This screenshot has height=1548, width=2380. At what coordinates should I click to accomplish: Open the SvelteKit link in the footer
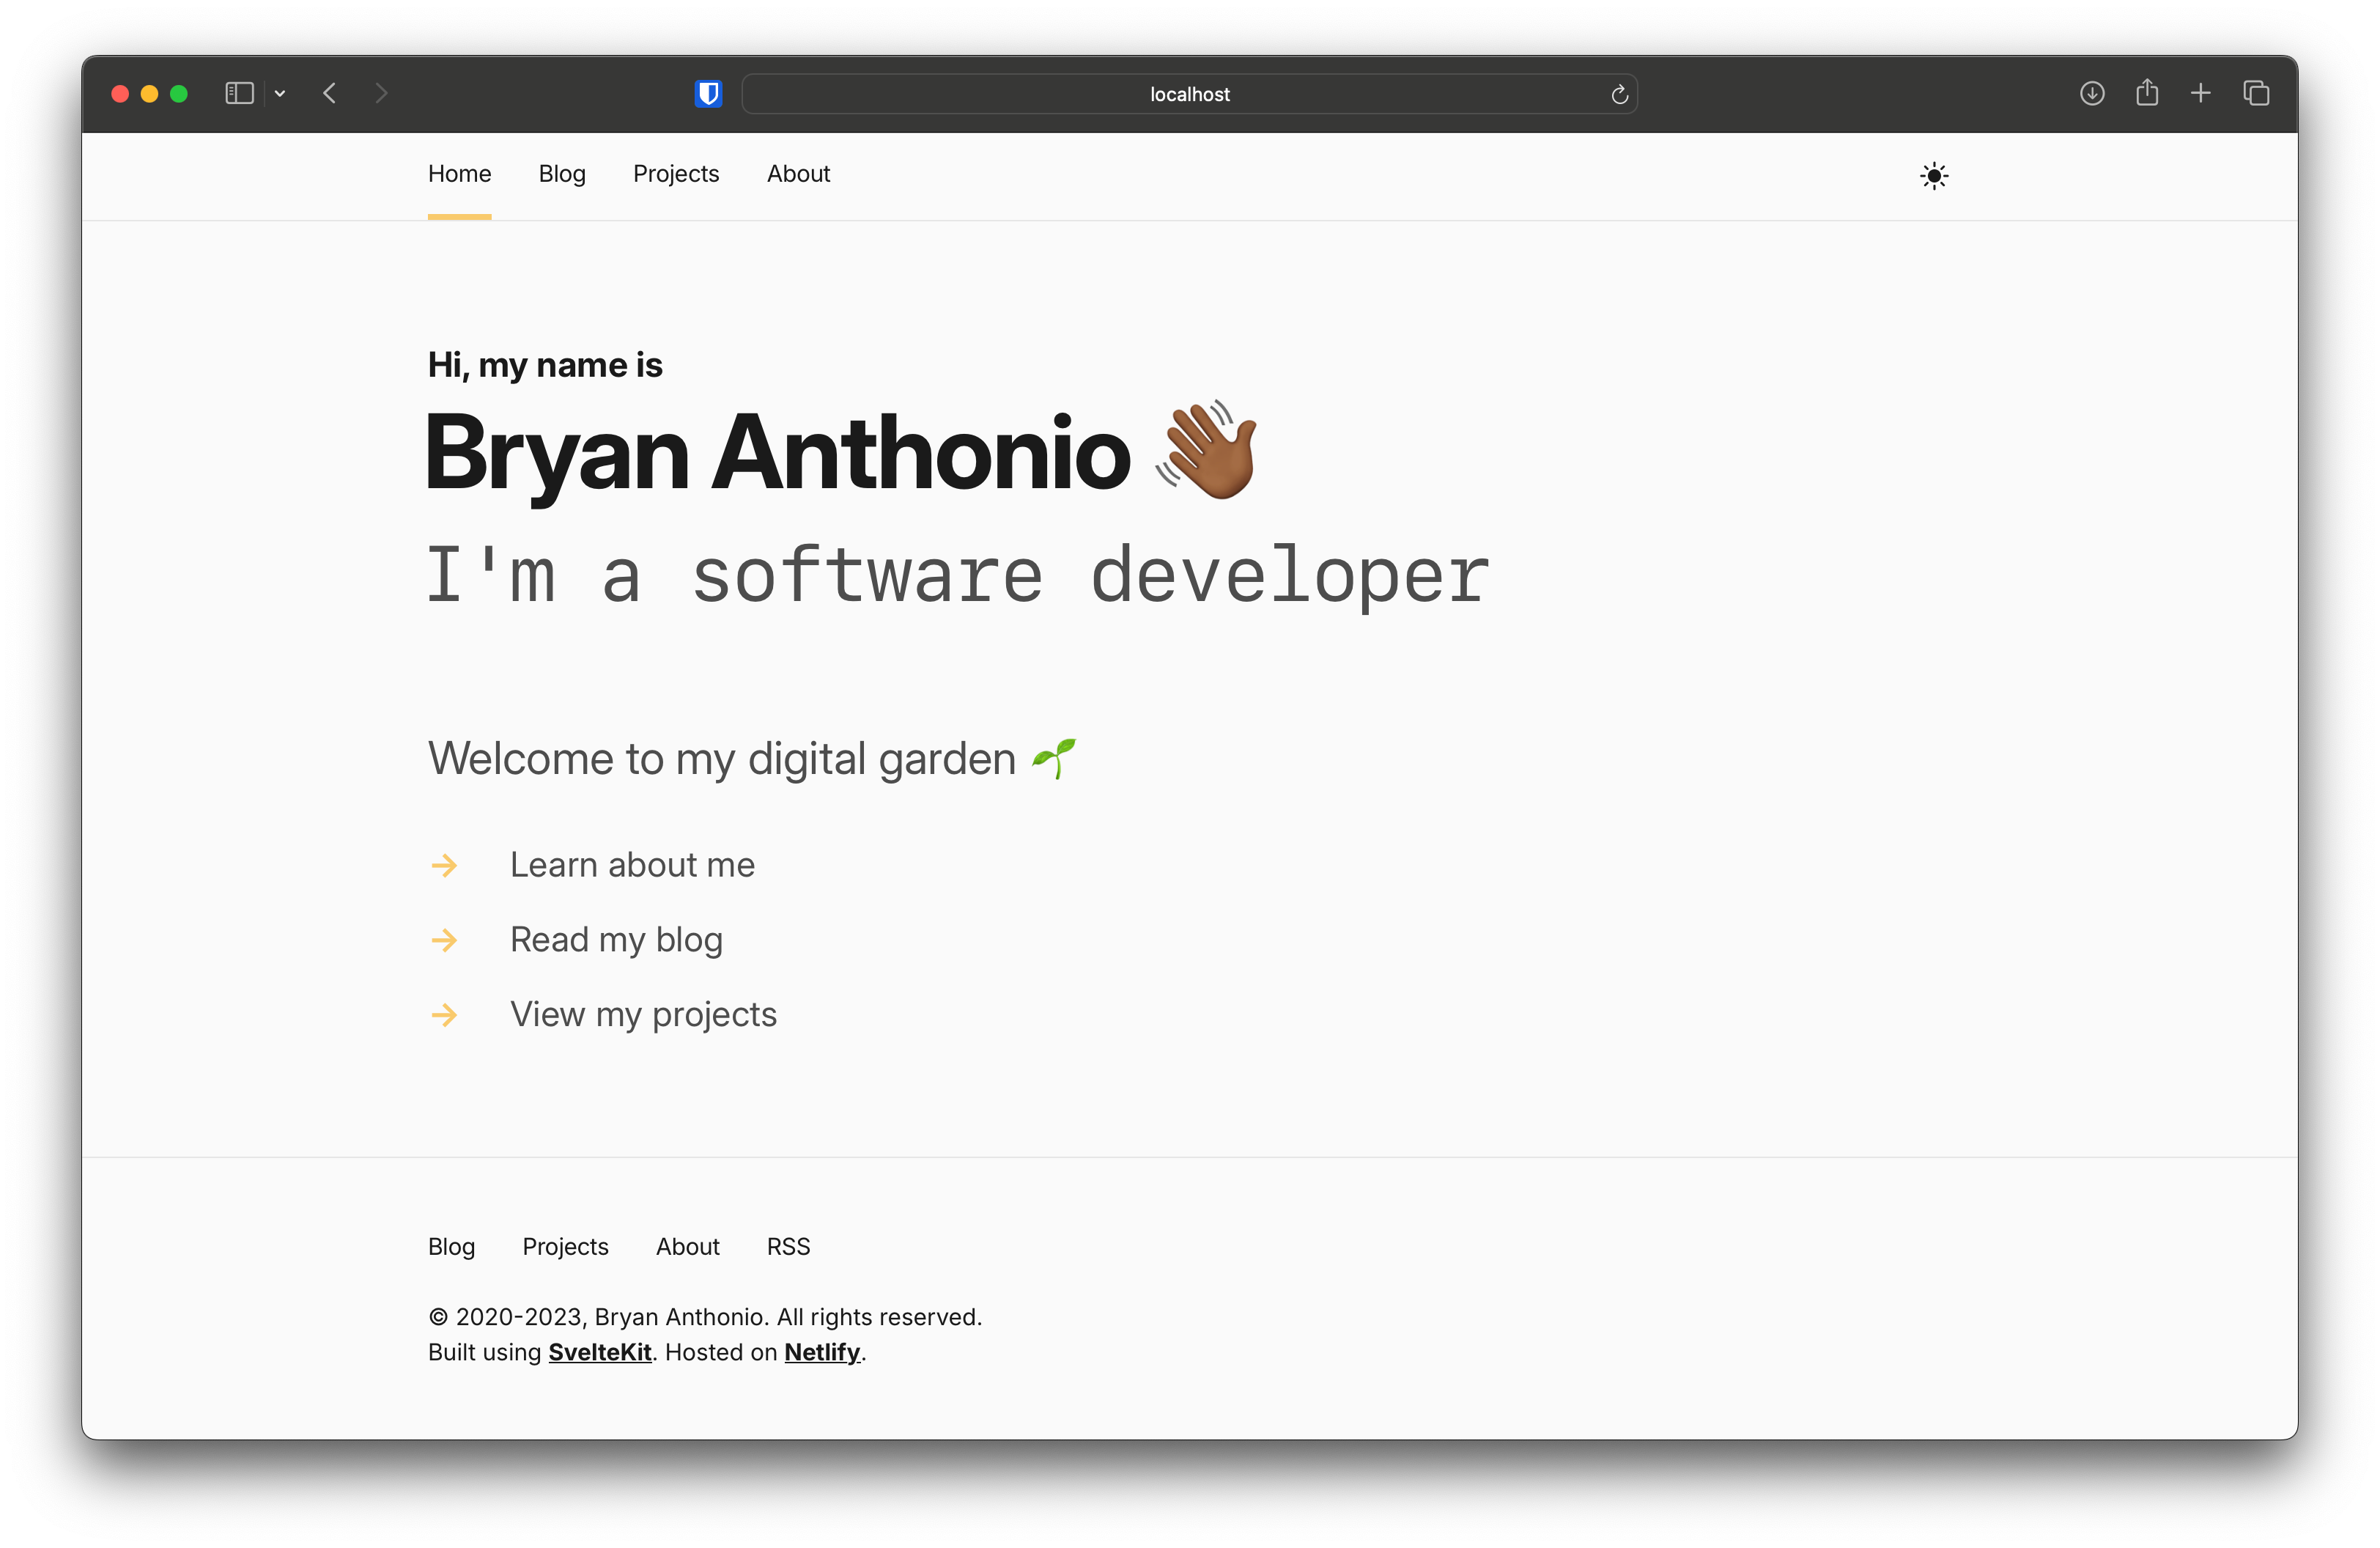599,1352
